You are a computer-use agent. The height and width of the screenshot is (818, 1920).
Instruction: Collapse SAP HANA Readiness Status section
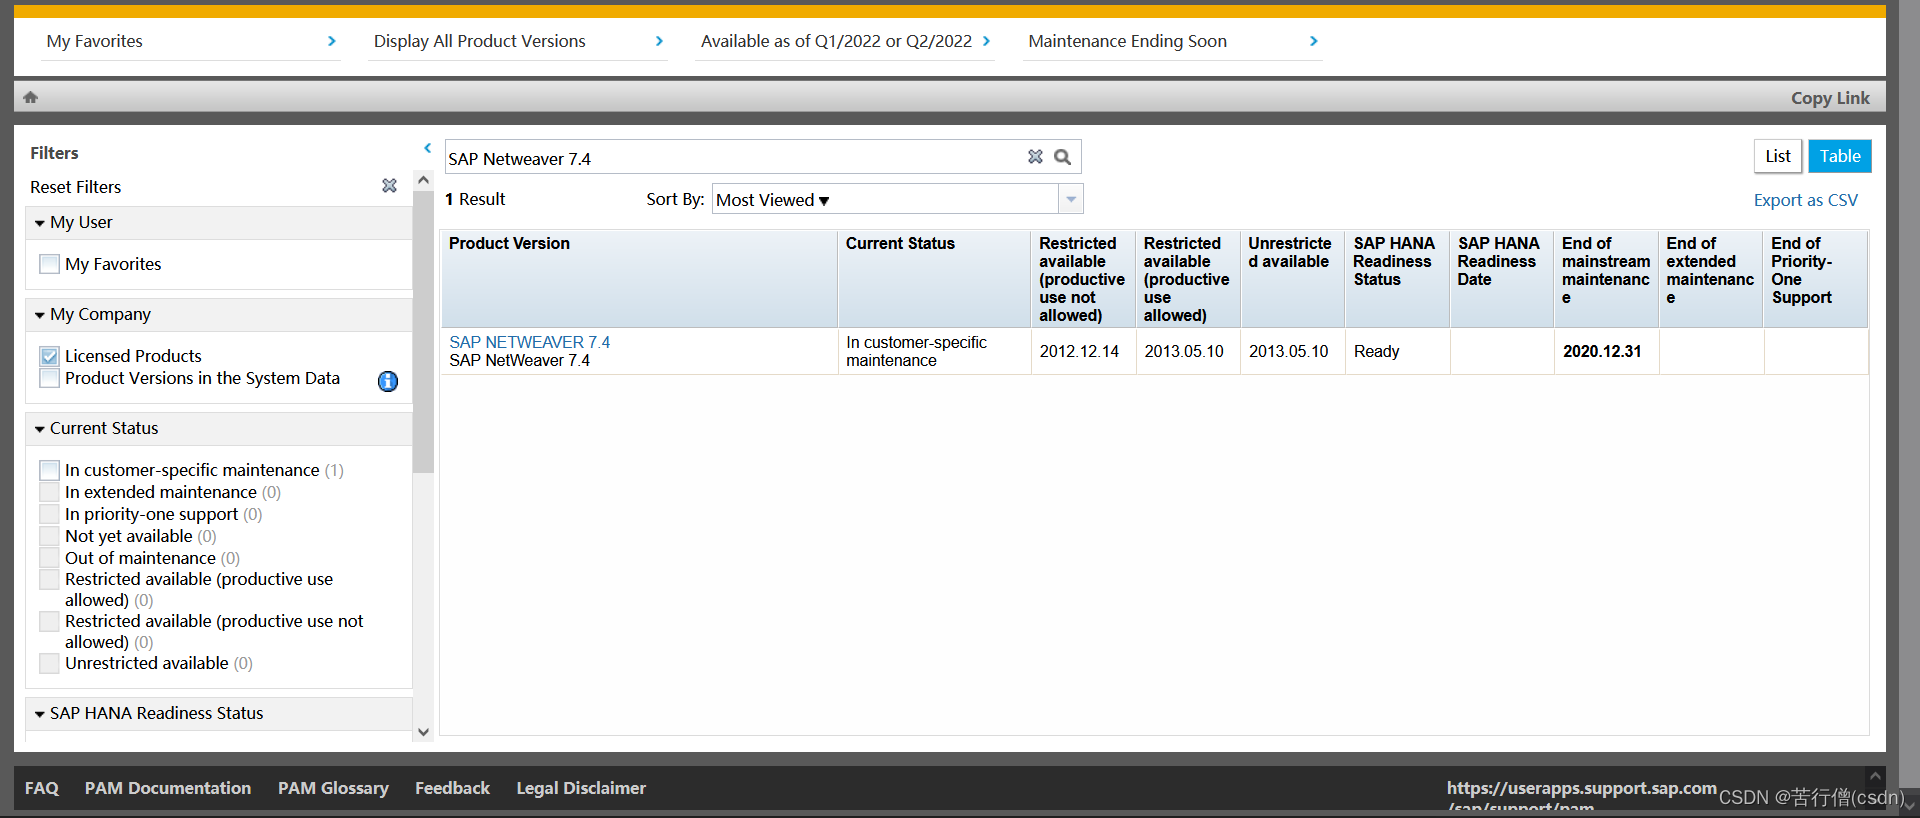pyautogui.click(x=40, y=714)
